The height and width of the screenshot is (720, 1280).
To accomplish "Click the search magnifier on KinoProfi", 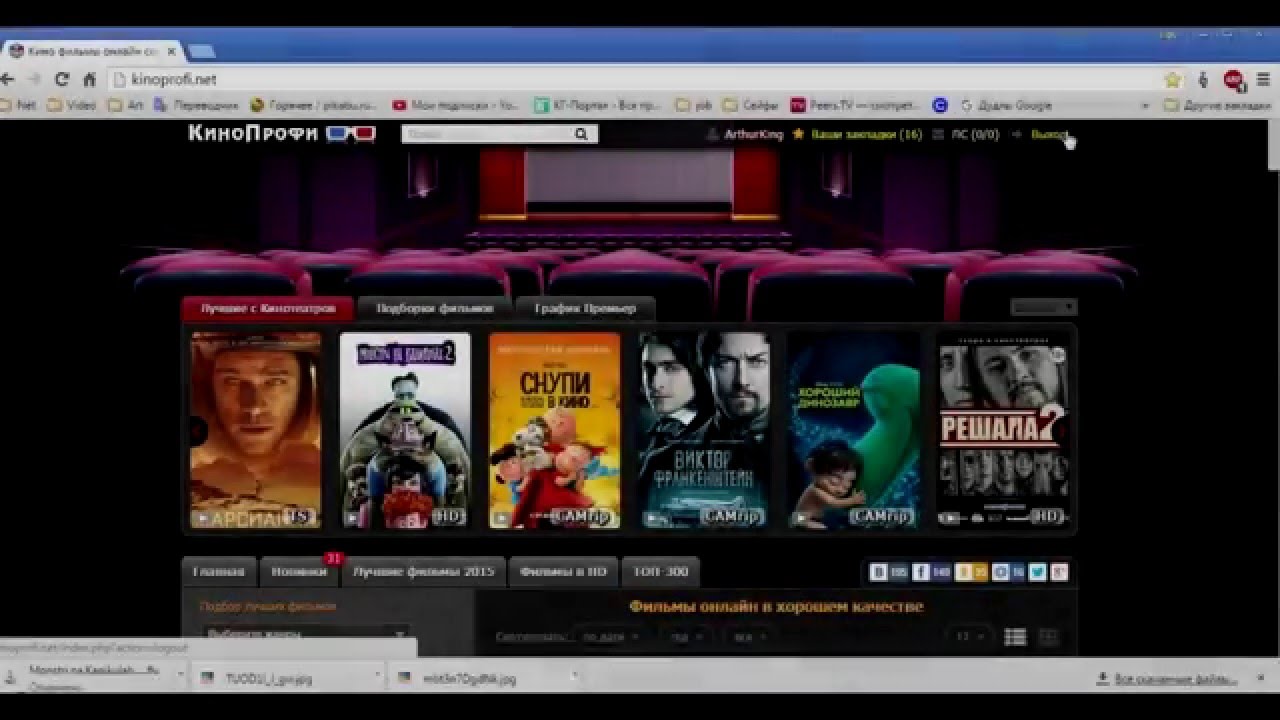I will [x=581, y=134].
